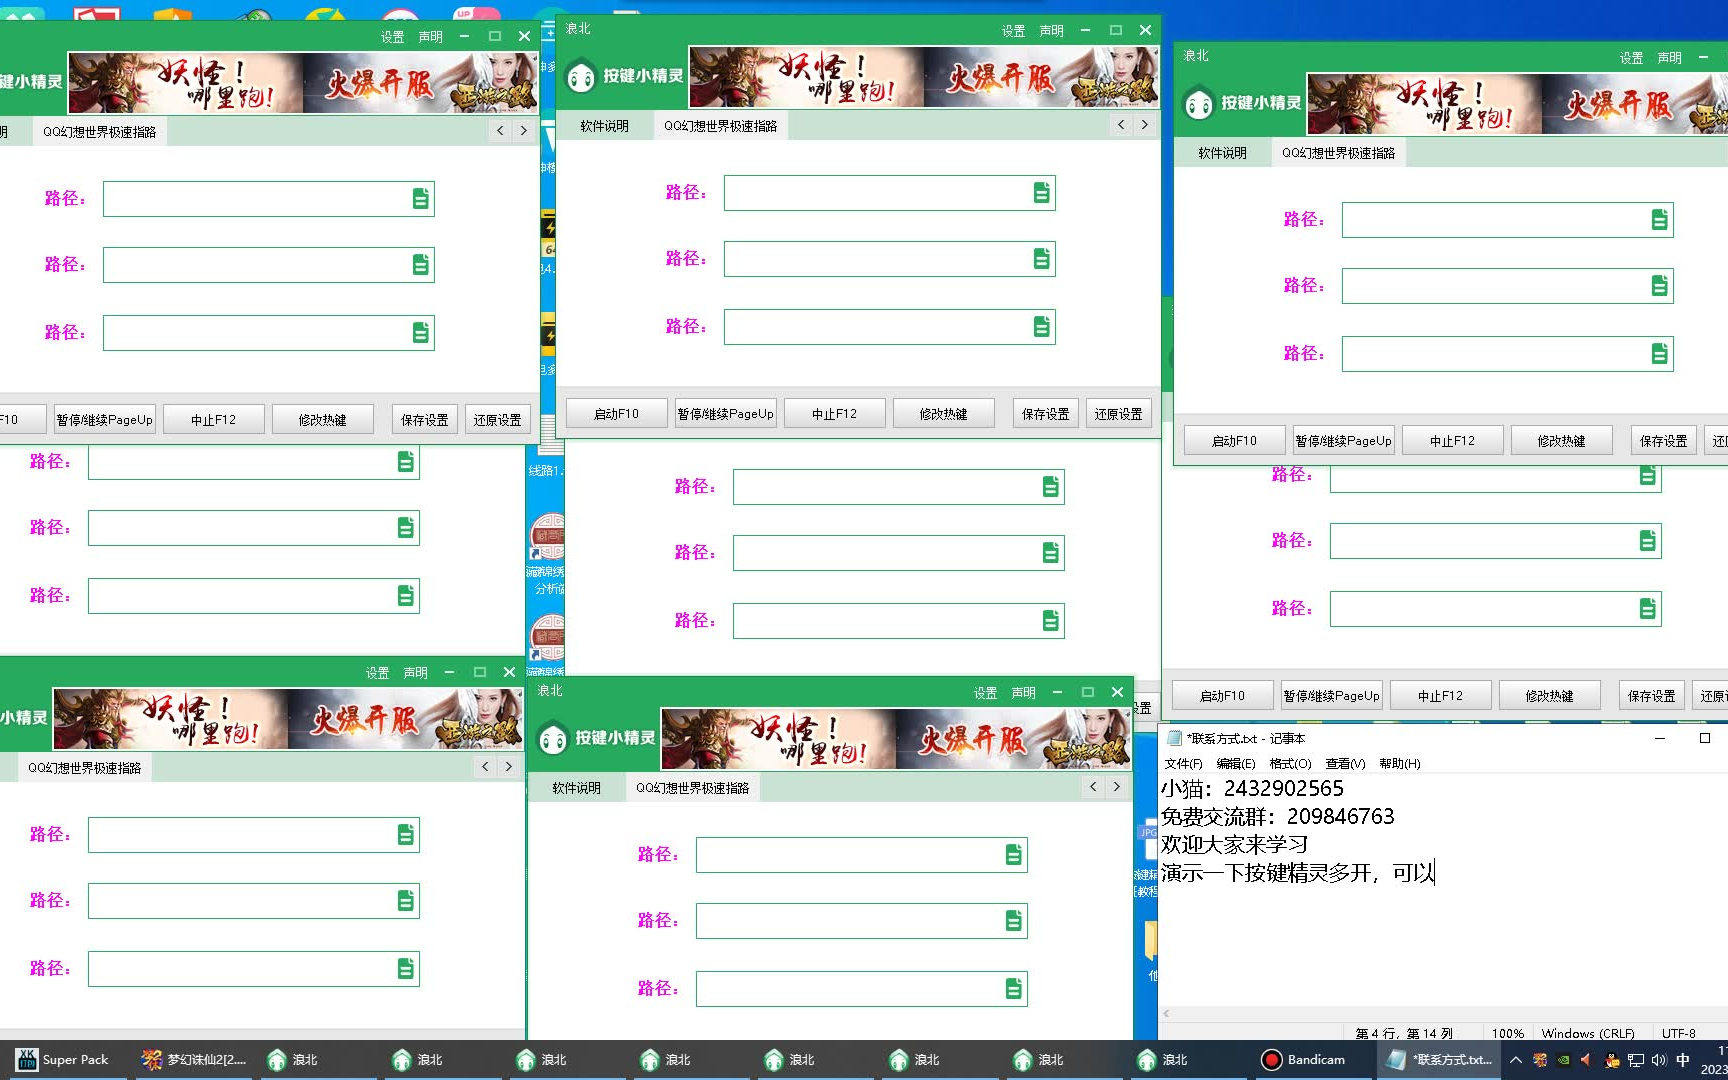
Task: Open Notepad's 帮助(H) menu
Action: tap(1400, 764)
